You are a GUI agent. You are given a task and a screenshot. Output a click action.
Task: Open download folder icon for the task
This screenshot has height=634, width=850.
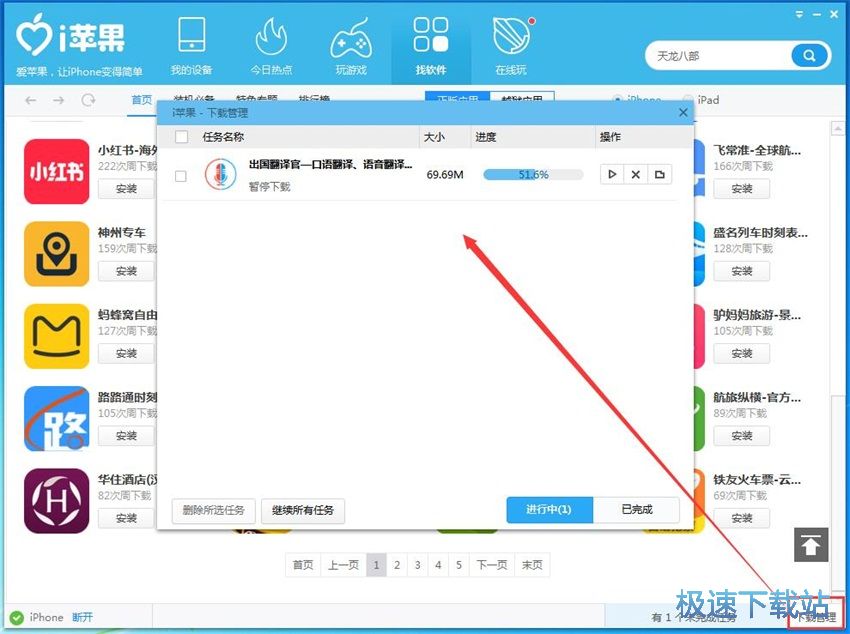[659, 174]
